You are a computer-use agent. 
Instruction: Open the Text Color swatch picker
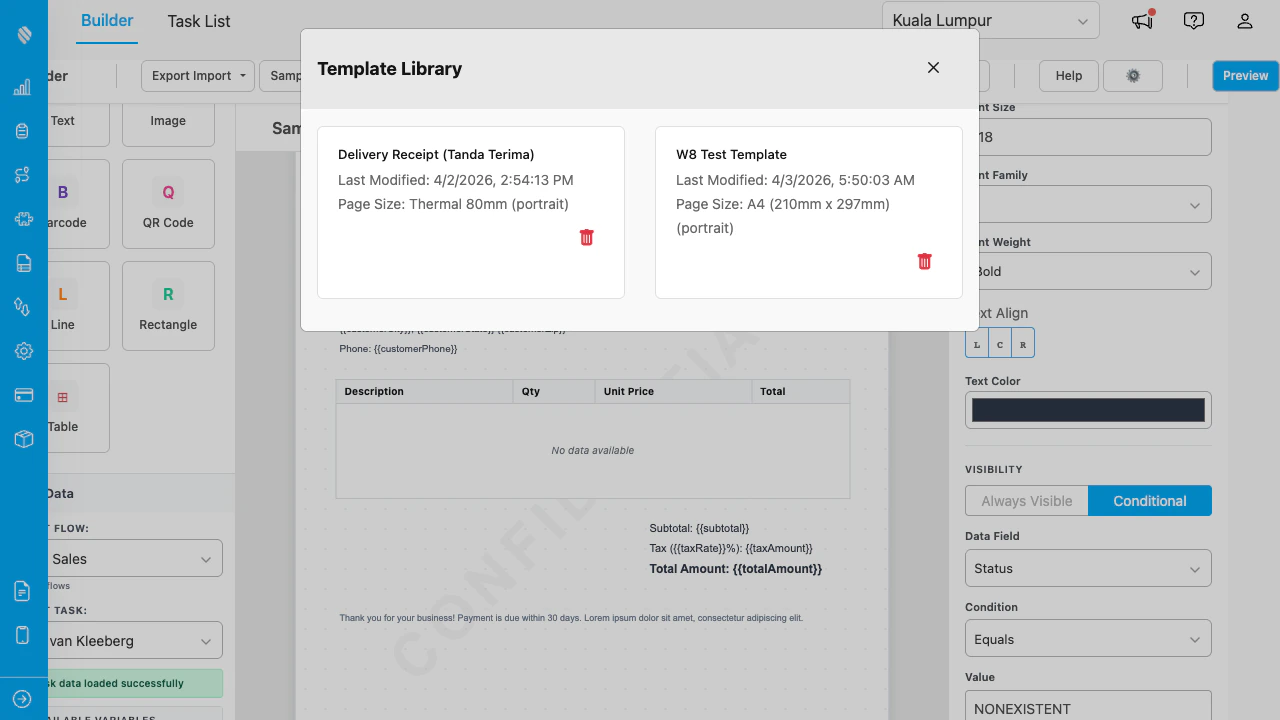click(x=1088, y=409)
